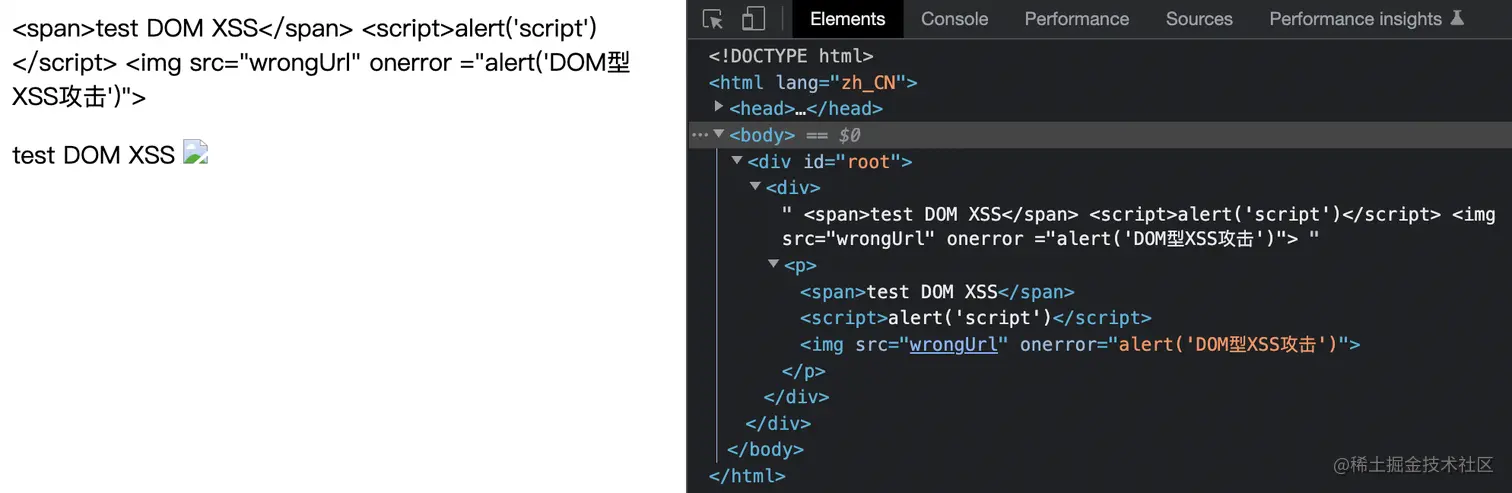Image resolution: width=1512 pixels, height=493 pixels.
Task: Toggle the device toolbar icon
Action: click(753, 19)
